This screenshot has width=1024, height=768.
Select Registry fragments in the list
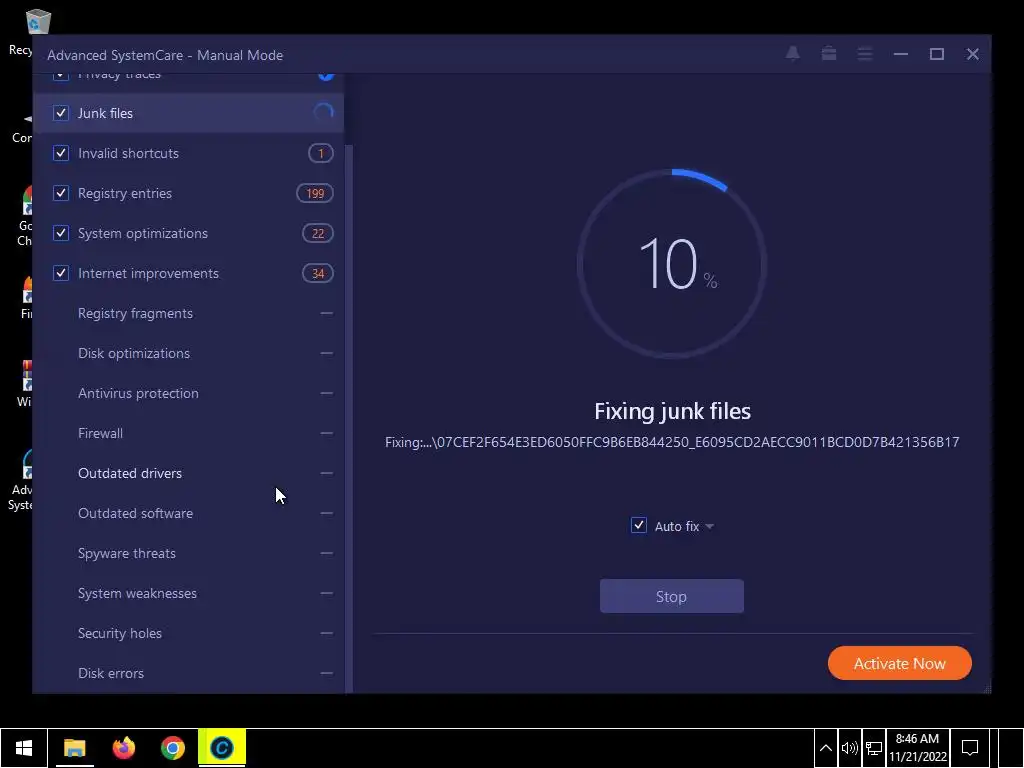pyautogui.click(x=135, y=313)
